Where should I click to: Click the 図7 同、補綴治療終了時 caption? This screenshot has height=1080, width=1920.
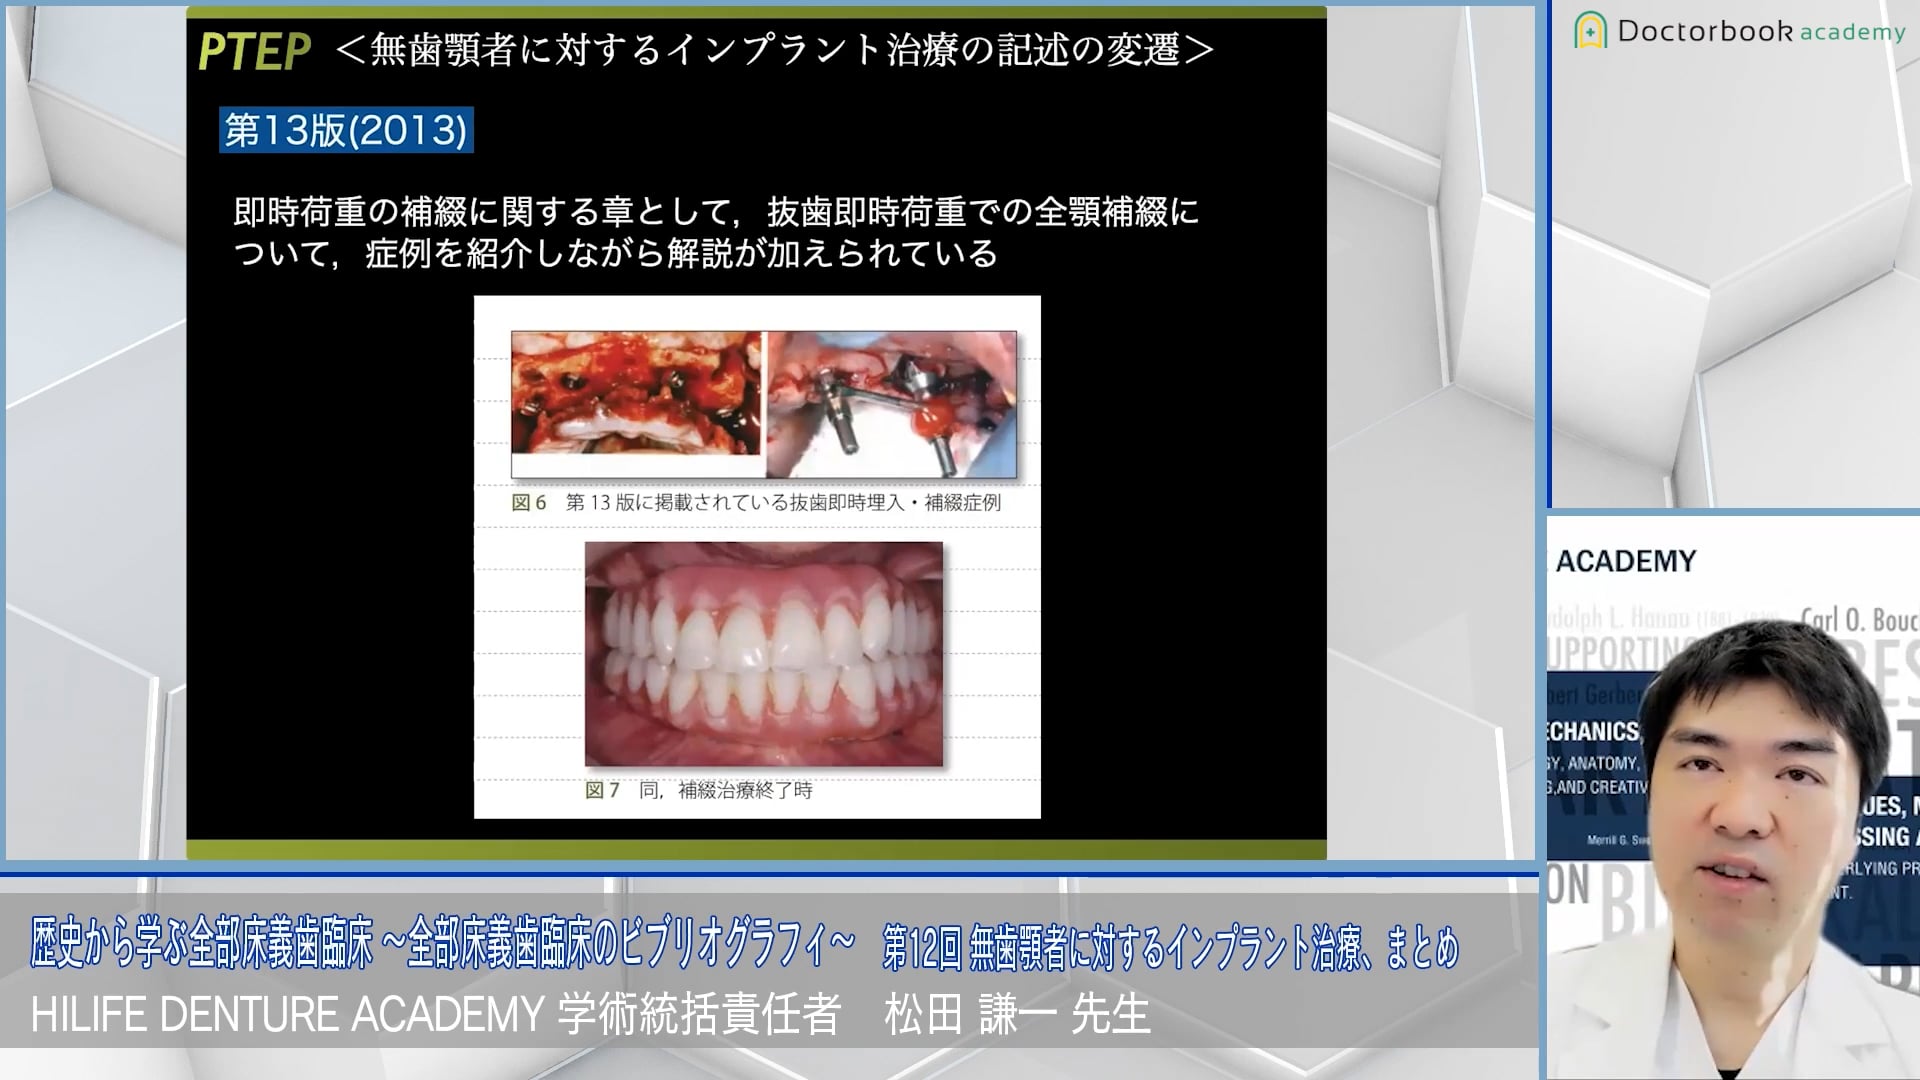tap(699, 790)
